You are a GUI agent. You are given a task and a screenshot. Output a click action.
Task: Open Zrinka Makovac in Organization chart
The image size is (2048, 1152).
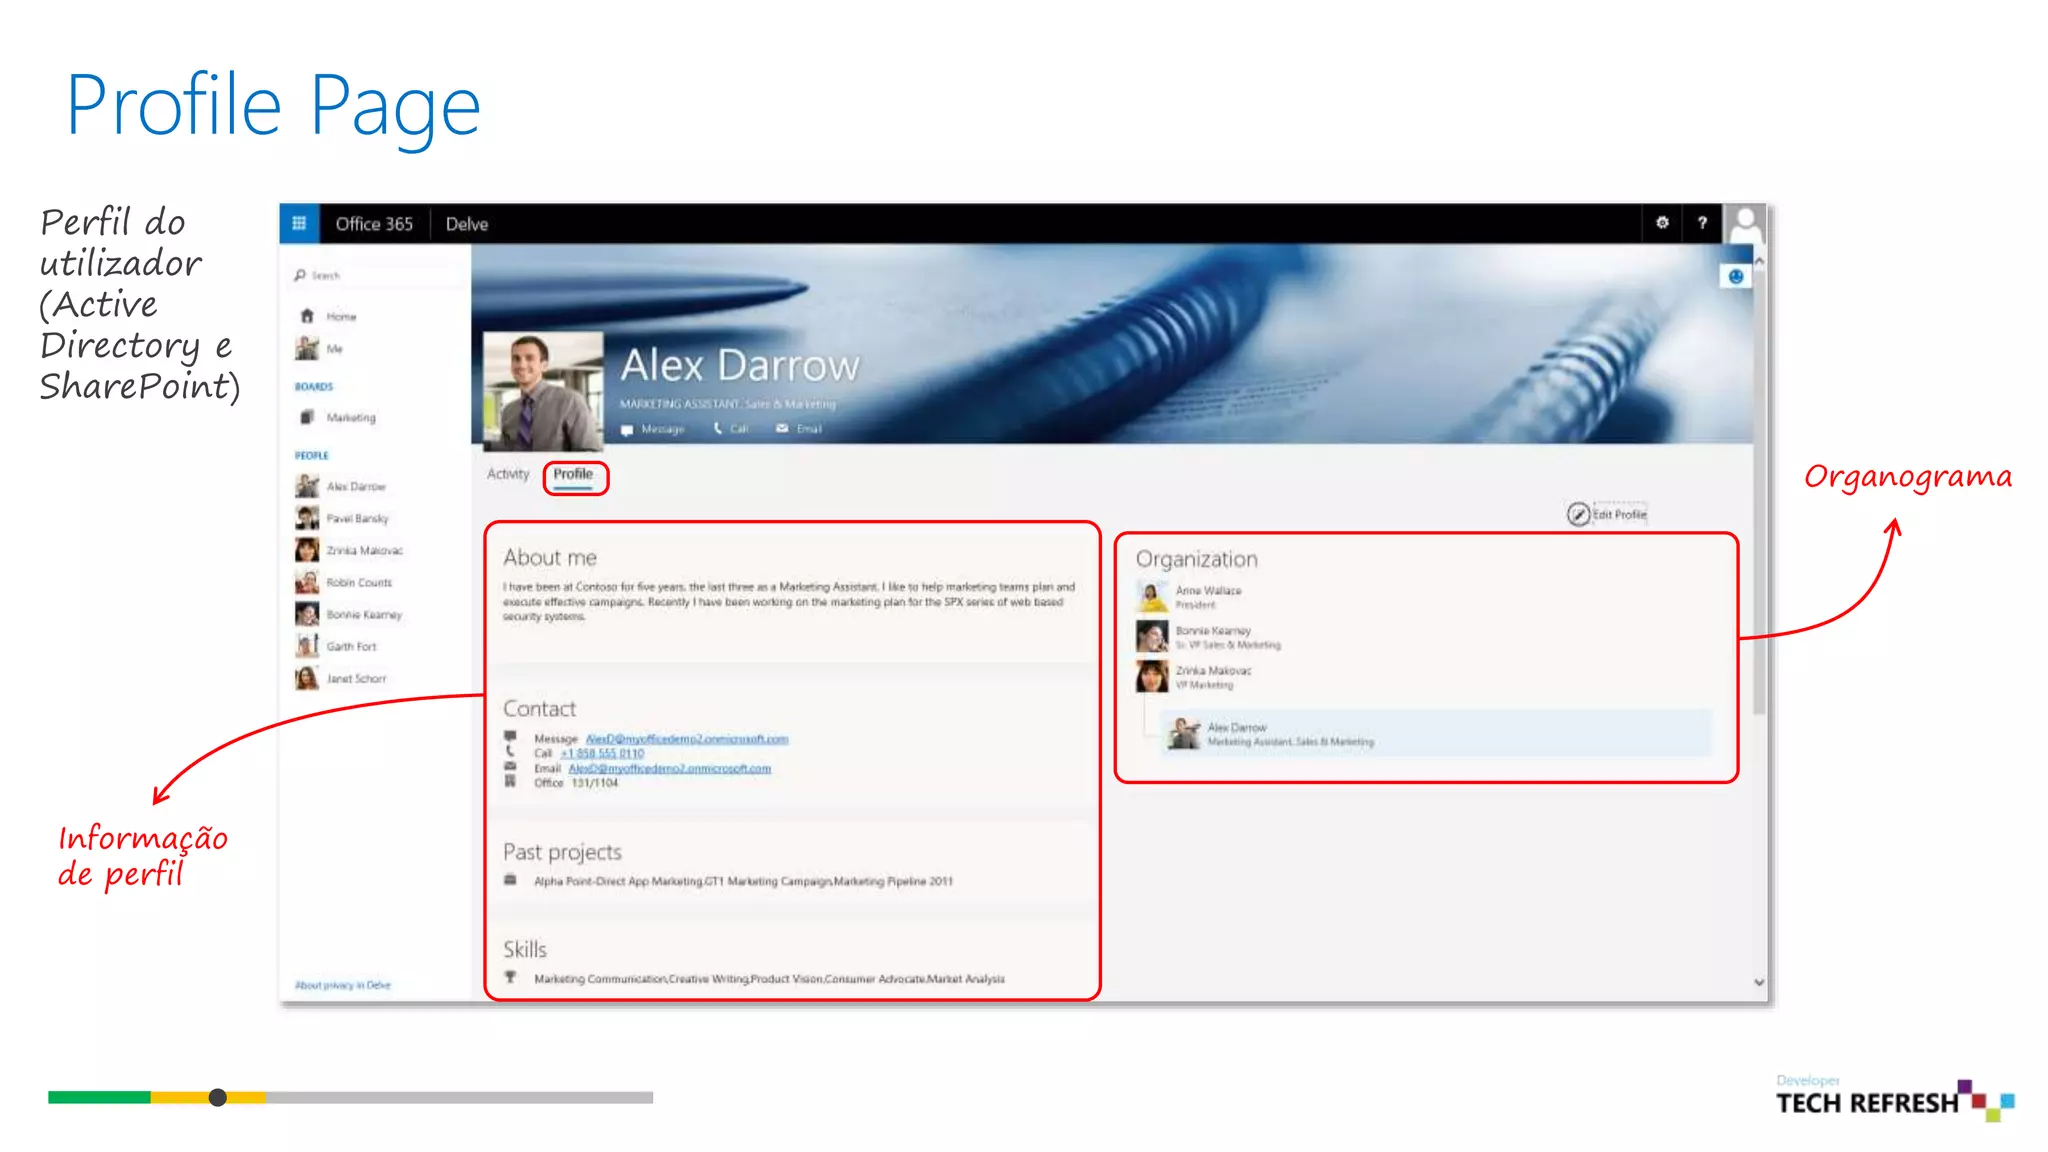click(x=1194, y=677)
